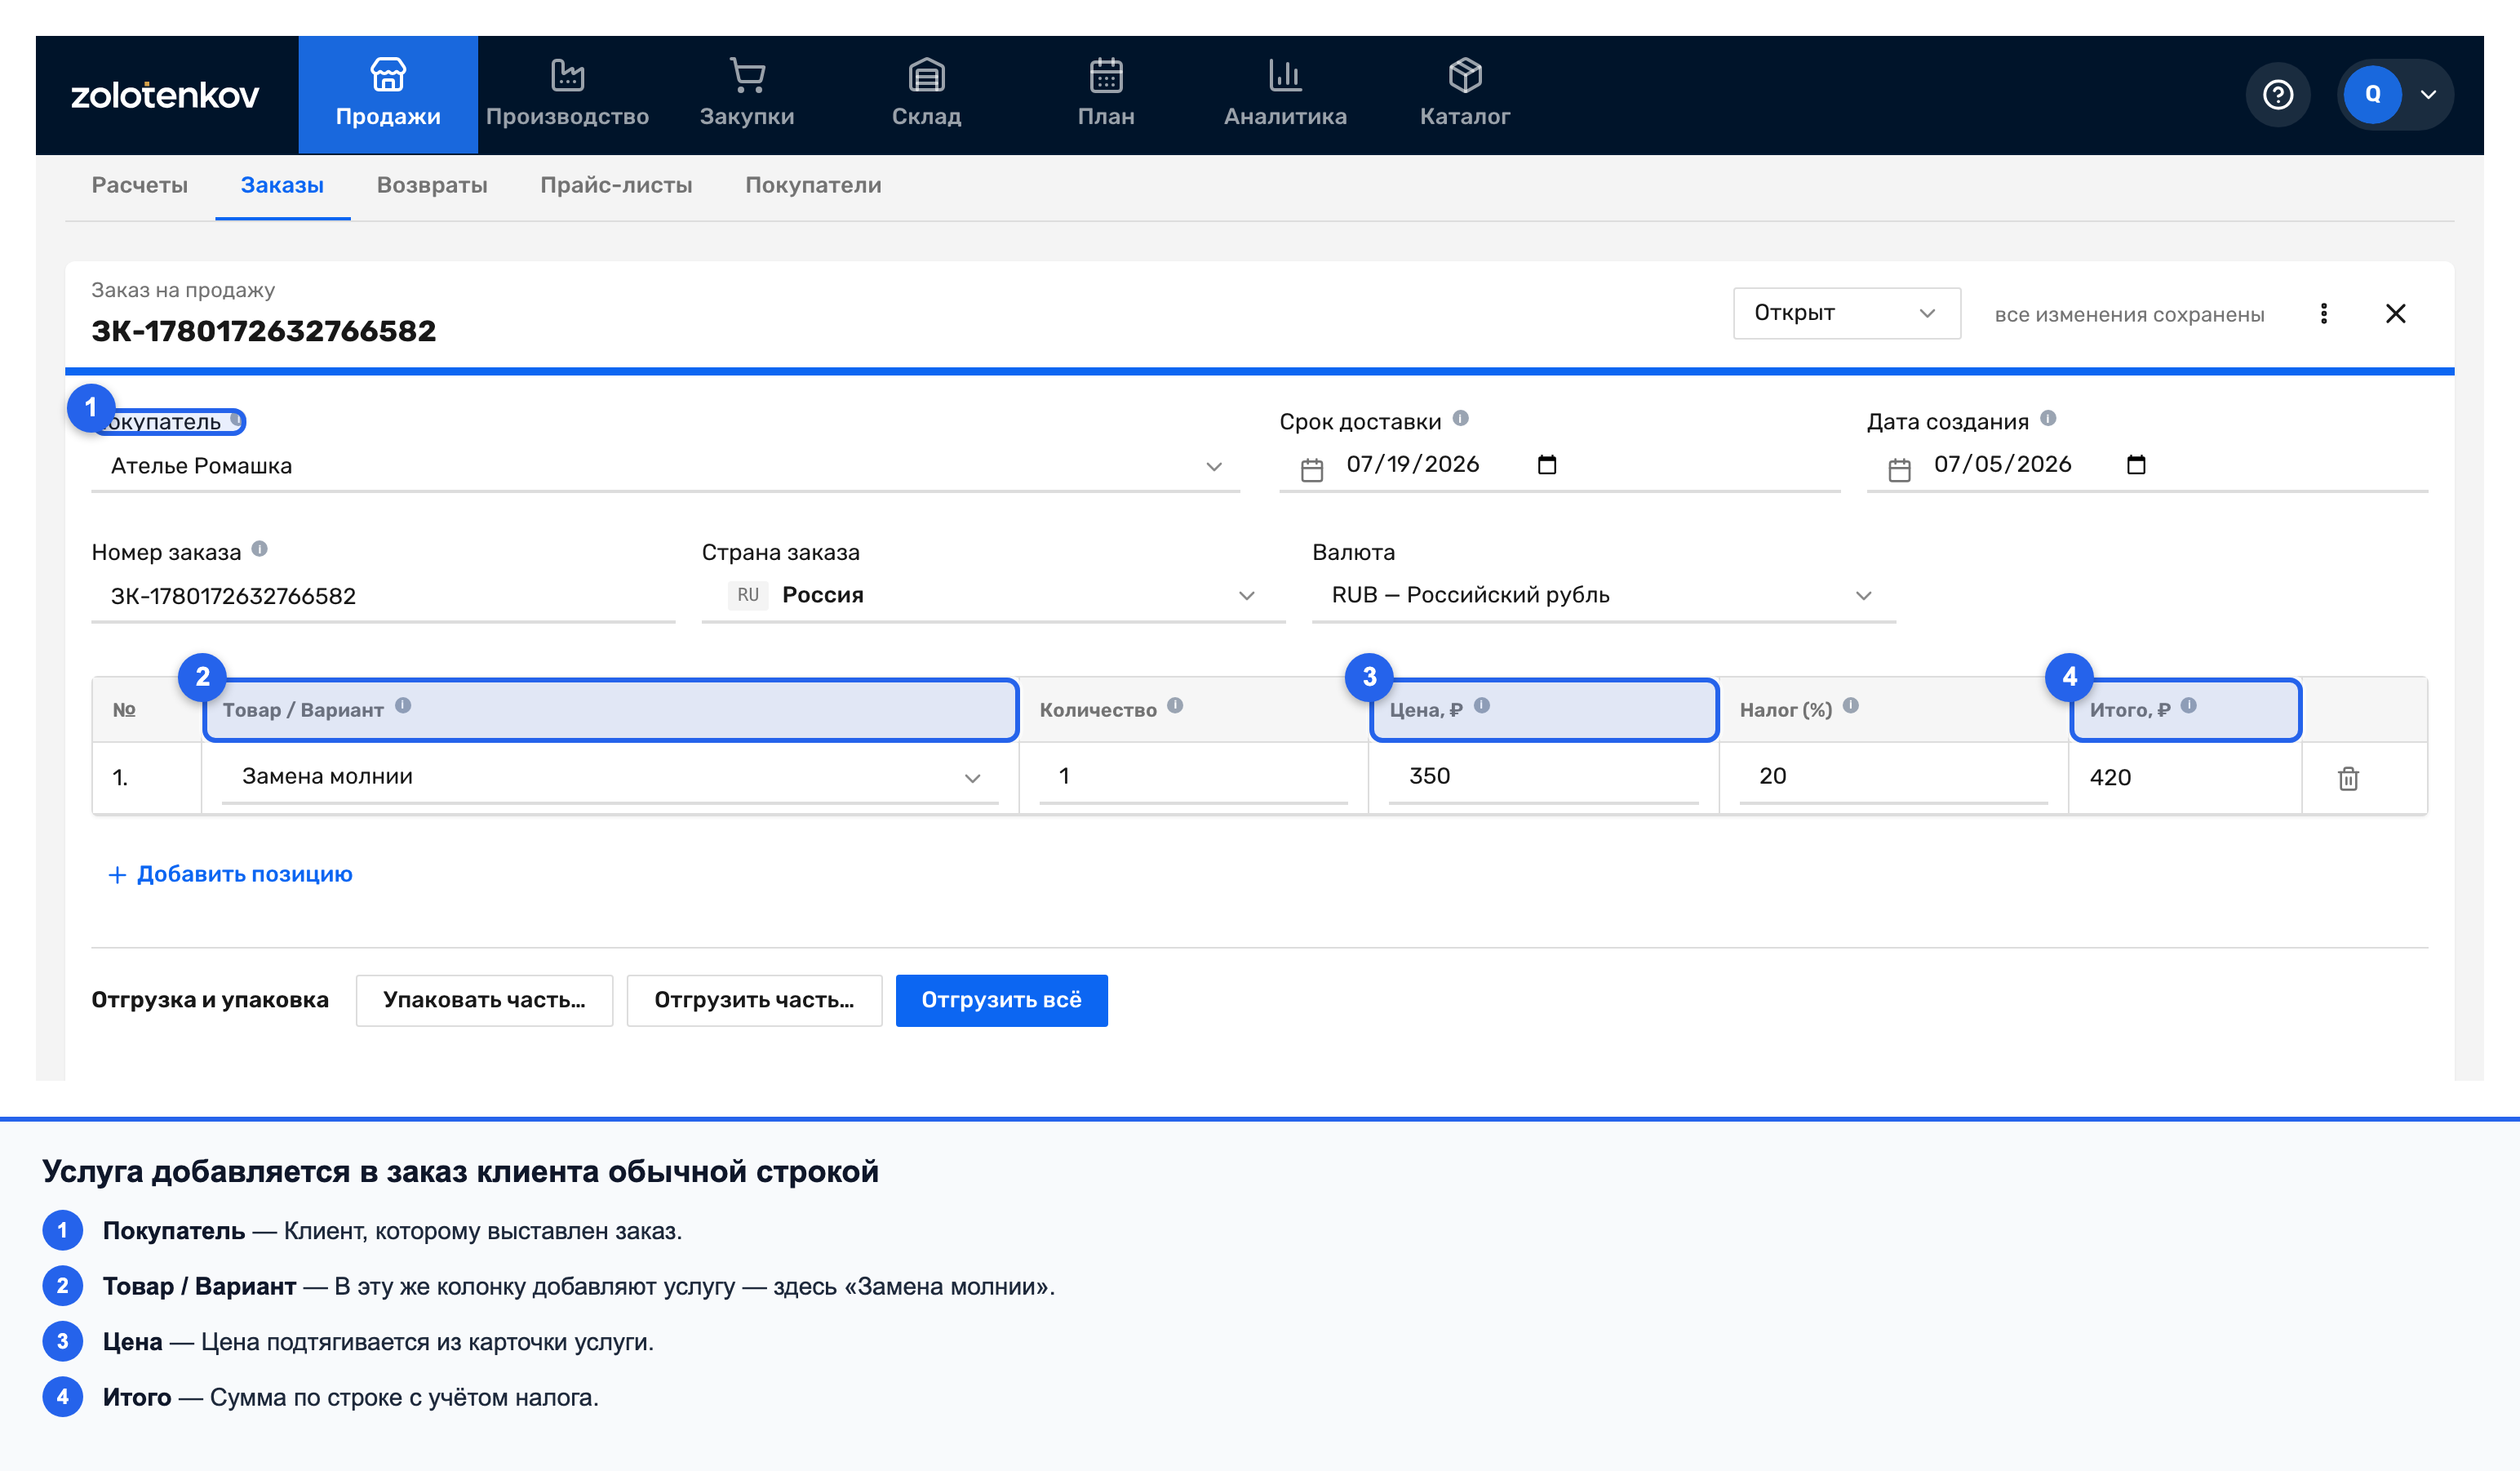The image size is (2520, 1471).
Task: Click Срок доставки info icon
Action: (x=1460, y=419)
